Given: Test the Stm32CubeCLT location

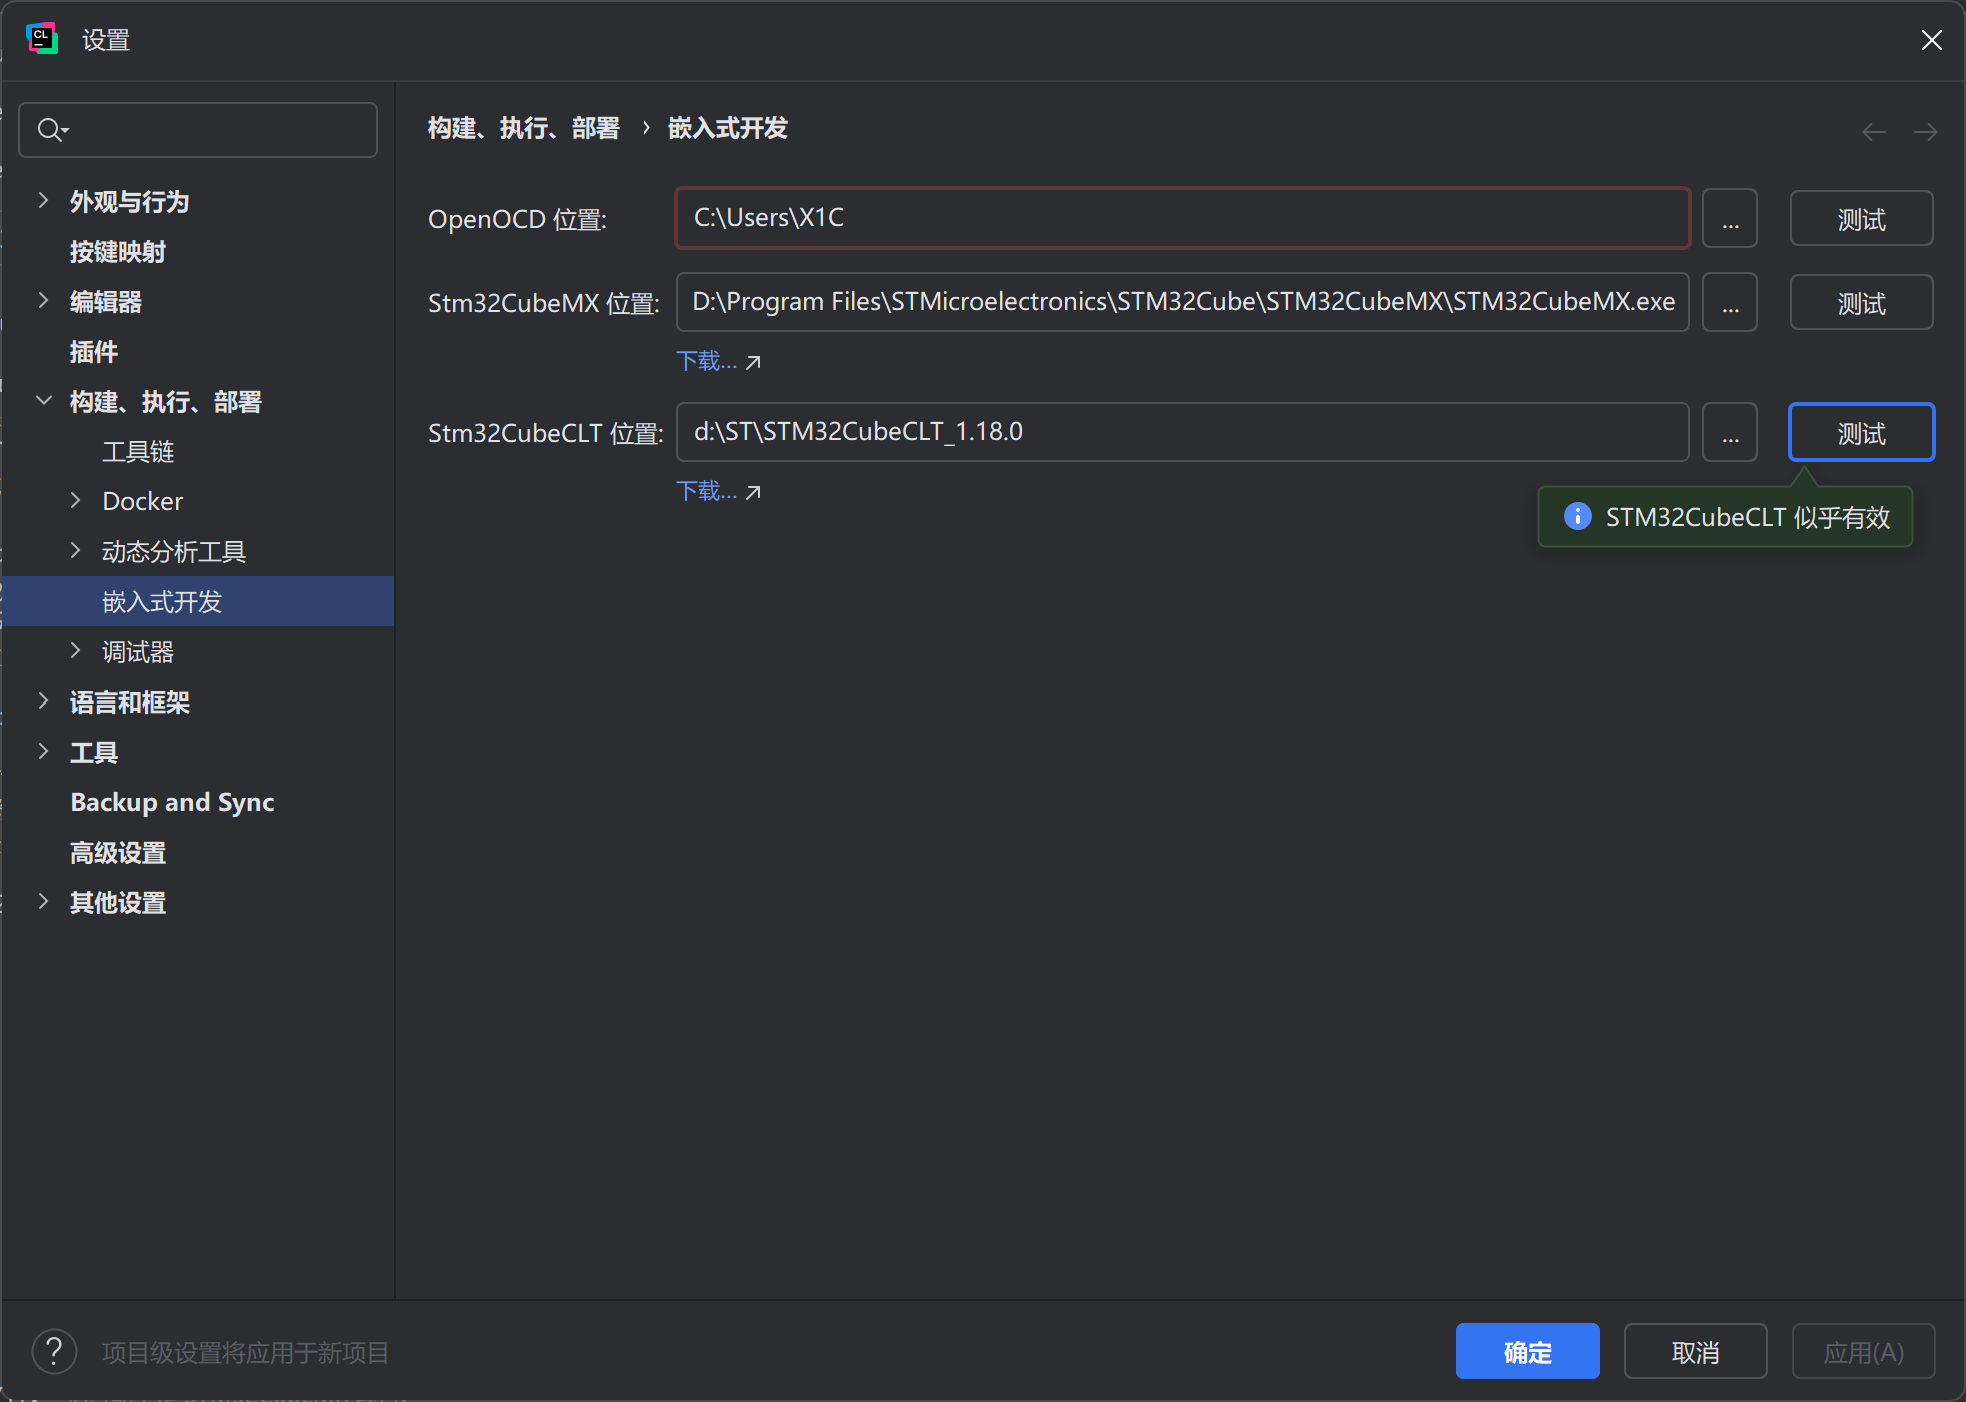Looking at the screenshot, I should [x=1861, y=432].
